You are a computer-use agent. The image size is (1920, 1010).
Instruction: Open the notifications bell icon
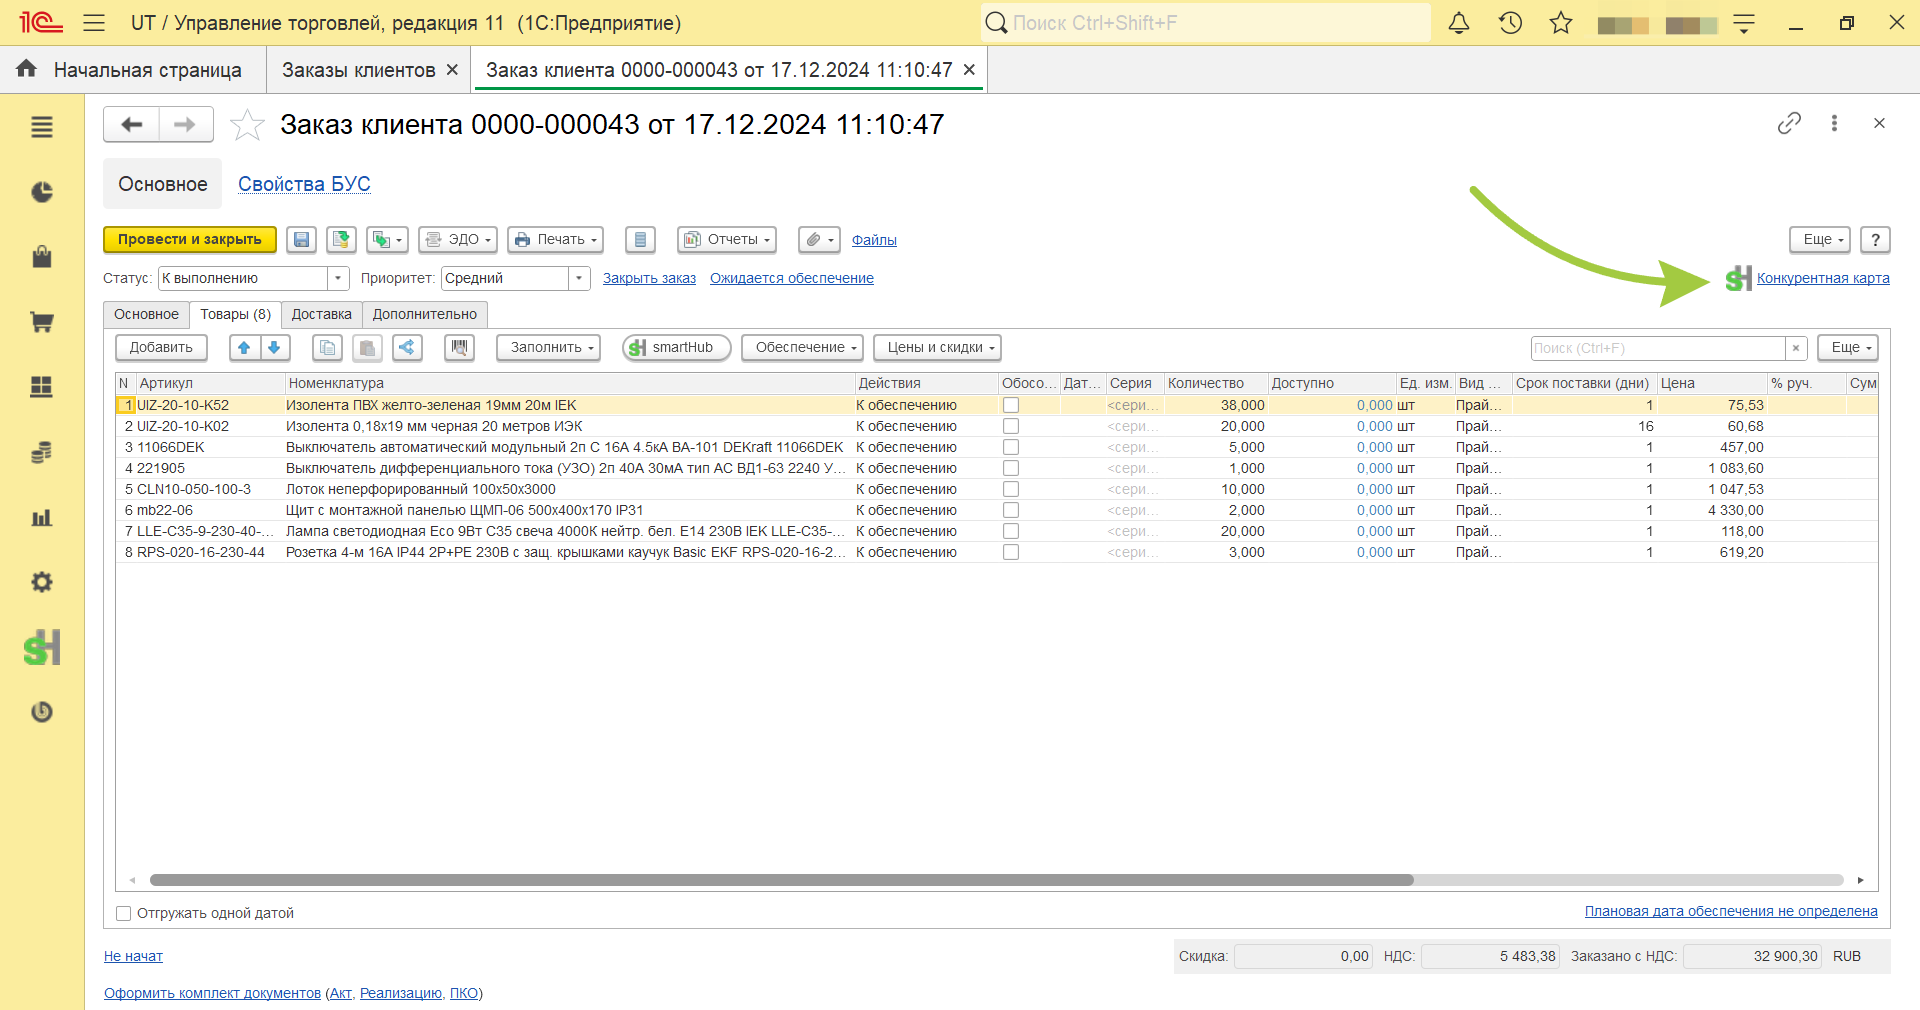coord(1459,23)
